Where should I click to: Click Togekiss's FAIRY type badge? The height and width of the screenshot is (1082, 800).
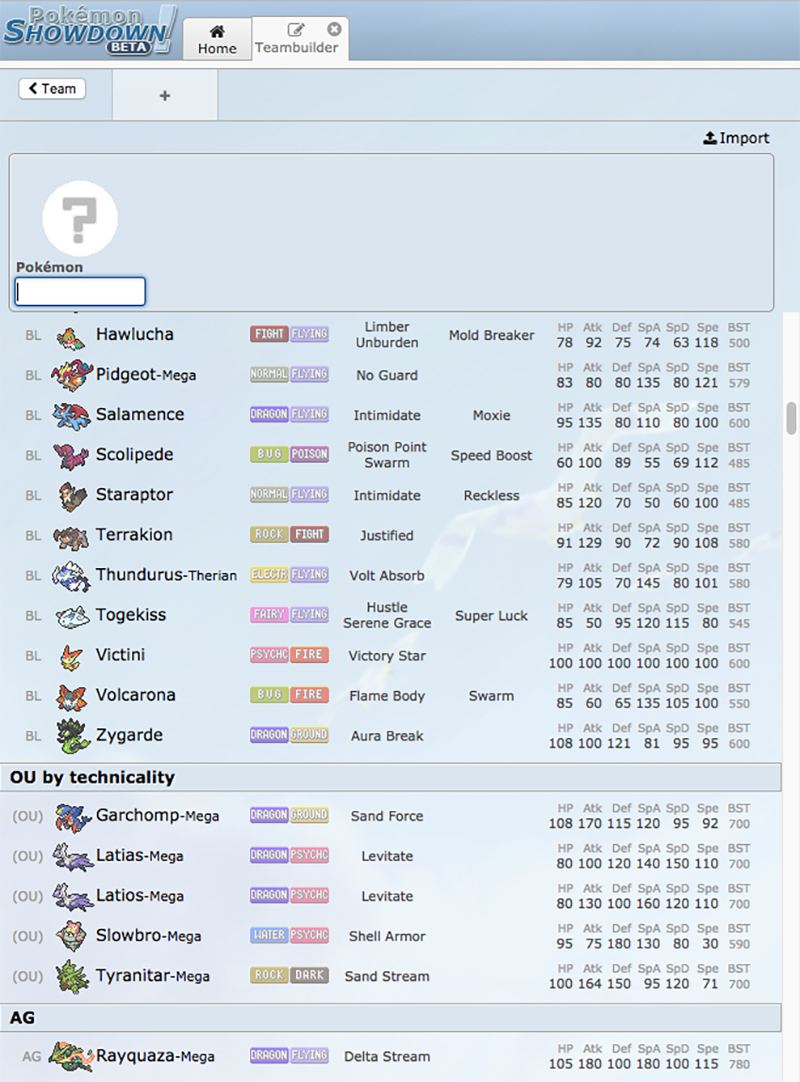pyautogui.click(x=269, y=614)
